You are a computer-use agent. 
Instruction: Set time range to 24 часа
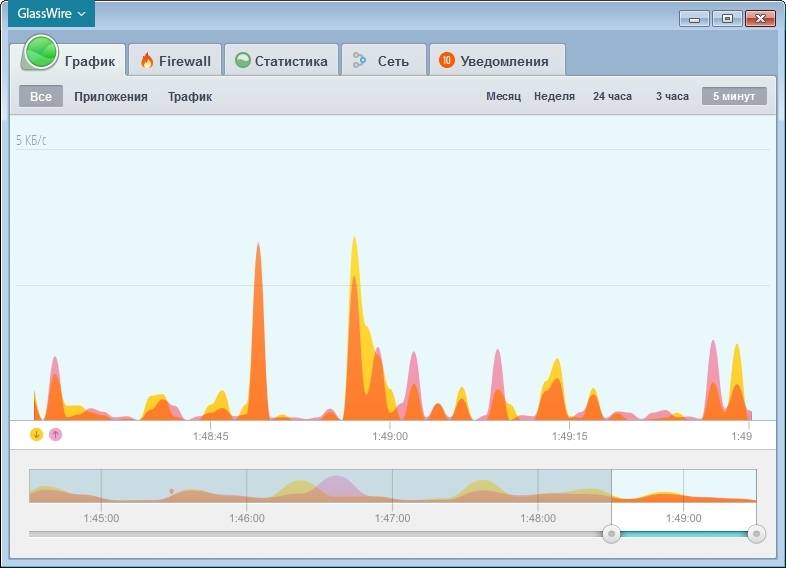click(612, 96)
